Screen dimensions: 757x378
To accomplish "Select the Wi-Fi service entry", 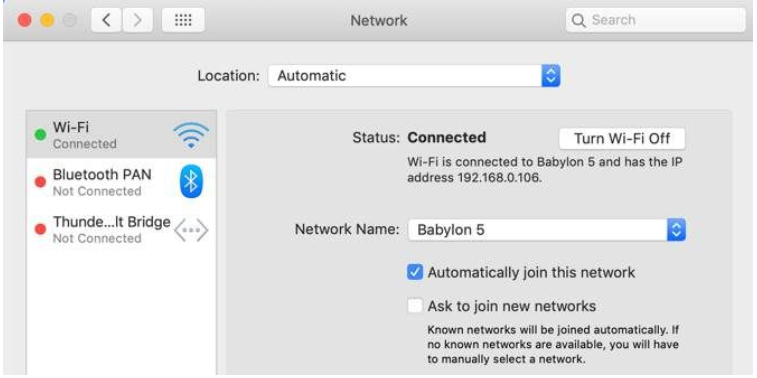I will coord(121,135).
